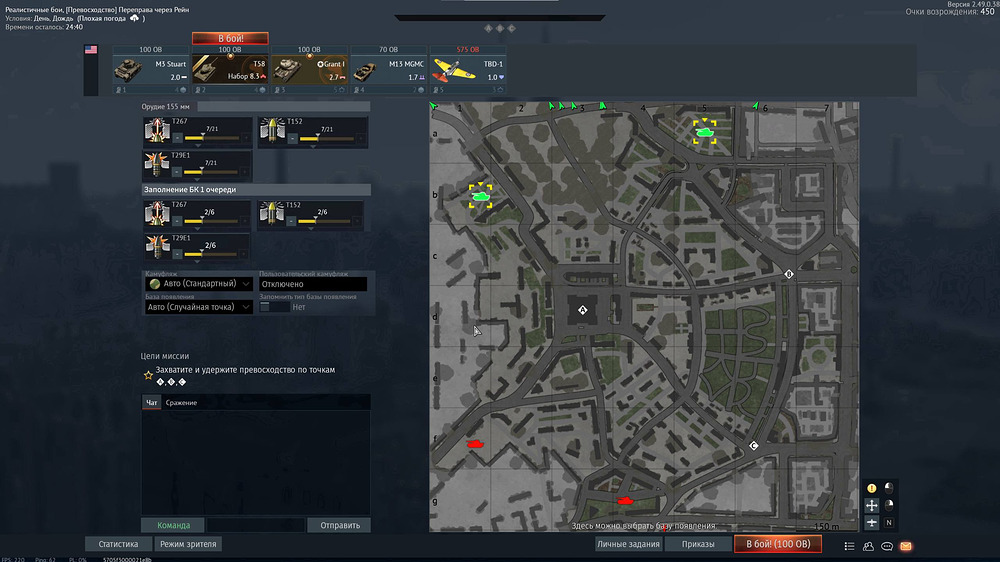Screen dimensions: 1000x562
Task: Switch to the Сражение chat tab
Action: (x=181, y=402)
